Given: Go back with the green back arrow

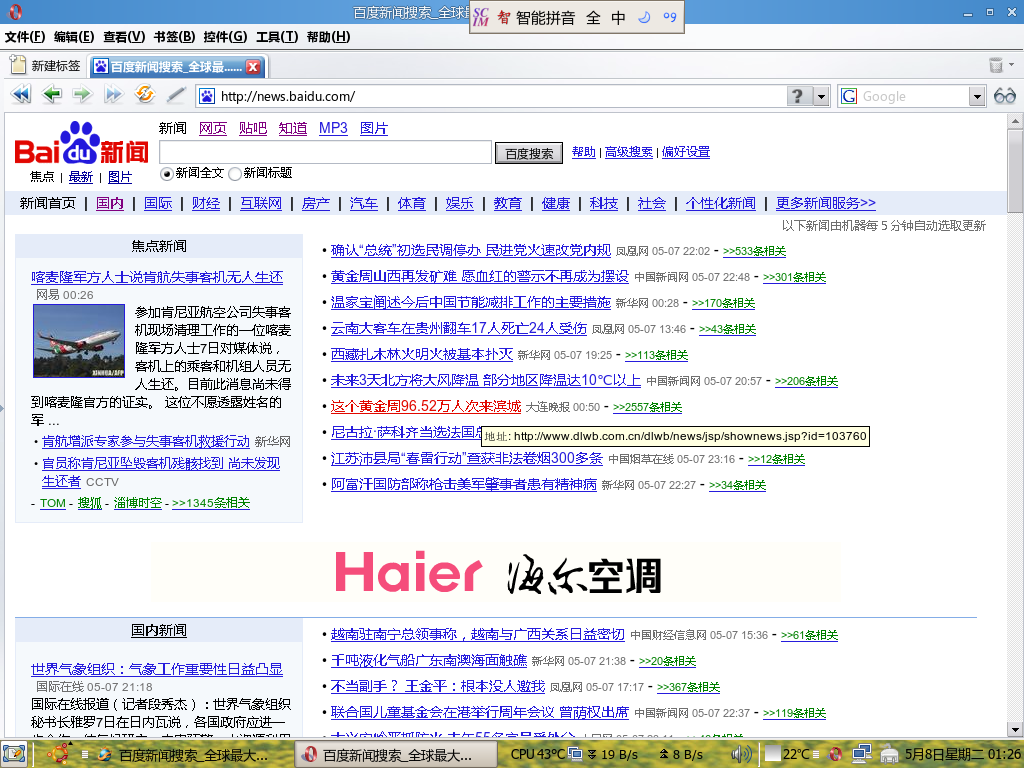Looking at the screenshot, I should pos(52,95).
